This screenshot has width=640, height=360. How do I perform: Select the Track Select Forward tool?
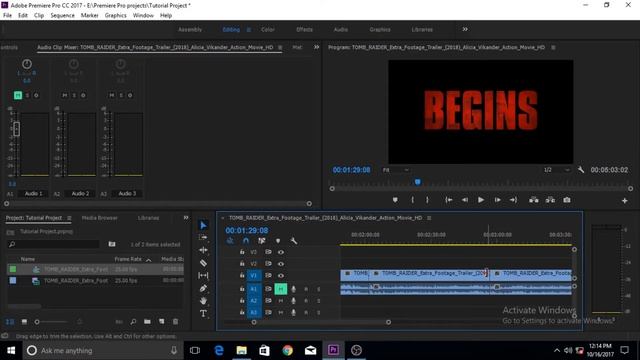(203, 238)
